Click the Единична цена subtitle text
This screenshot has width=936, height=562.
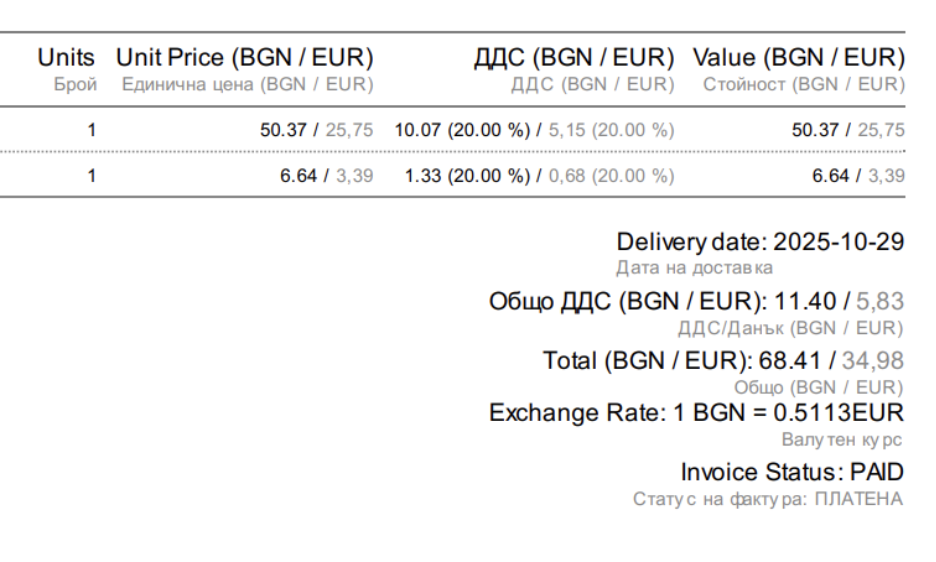pyautogui.click(x=248, y=85)
